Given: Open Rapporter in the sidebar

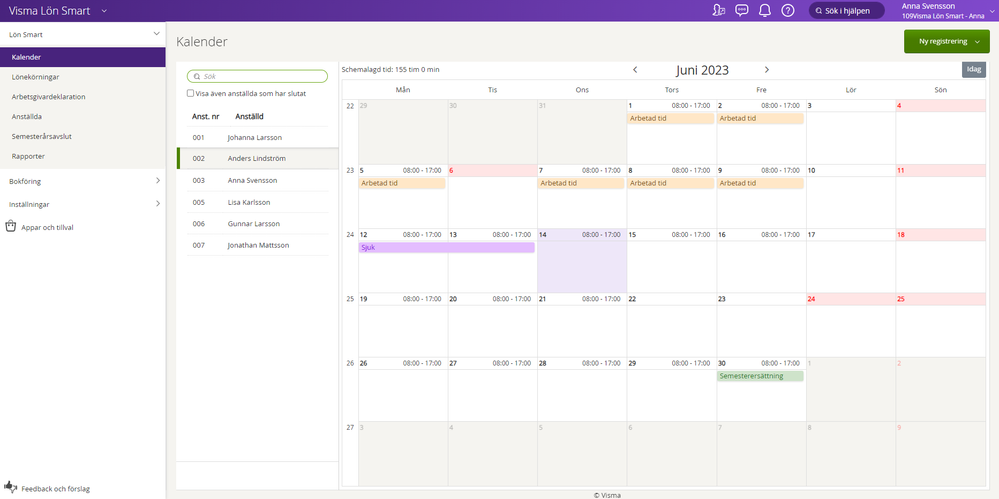Looking at the screenshot, I should tap(27, 156).
